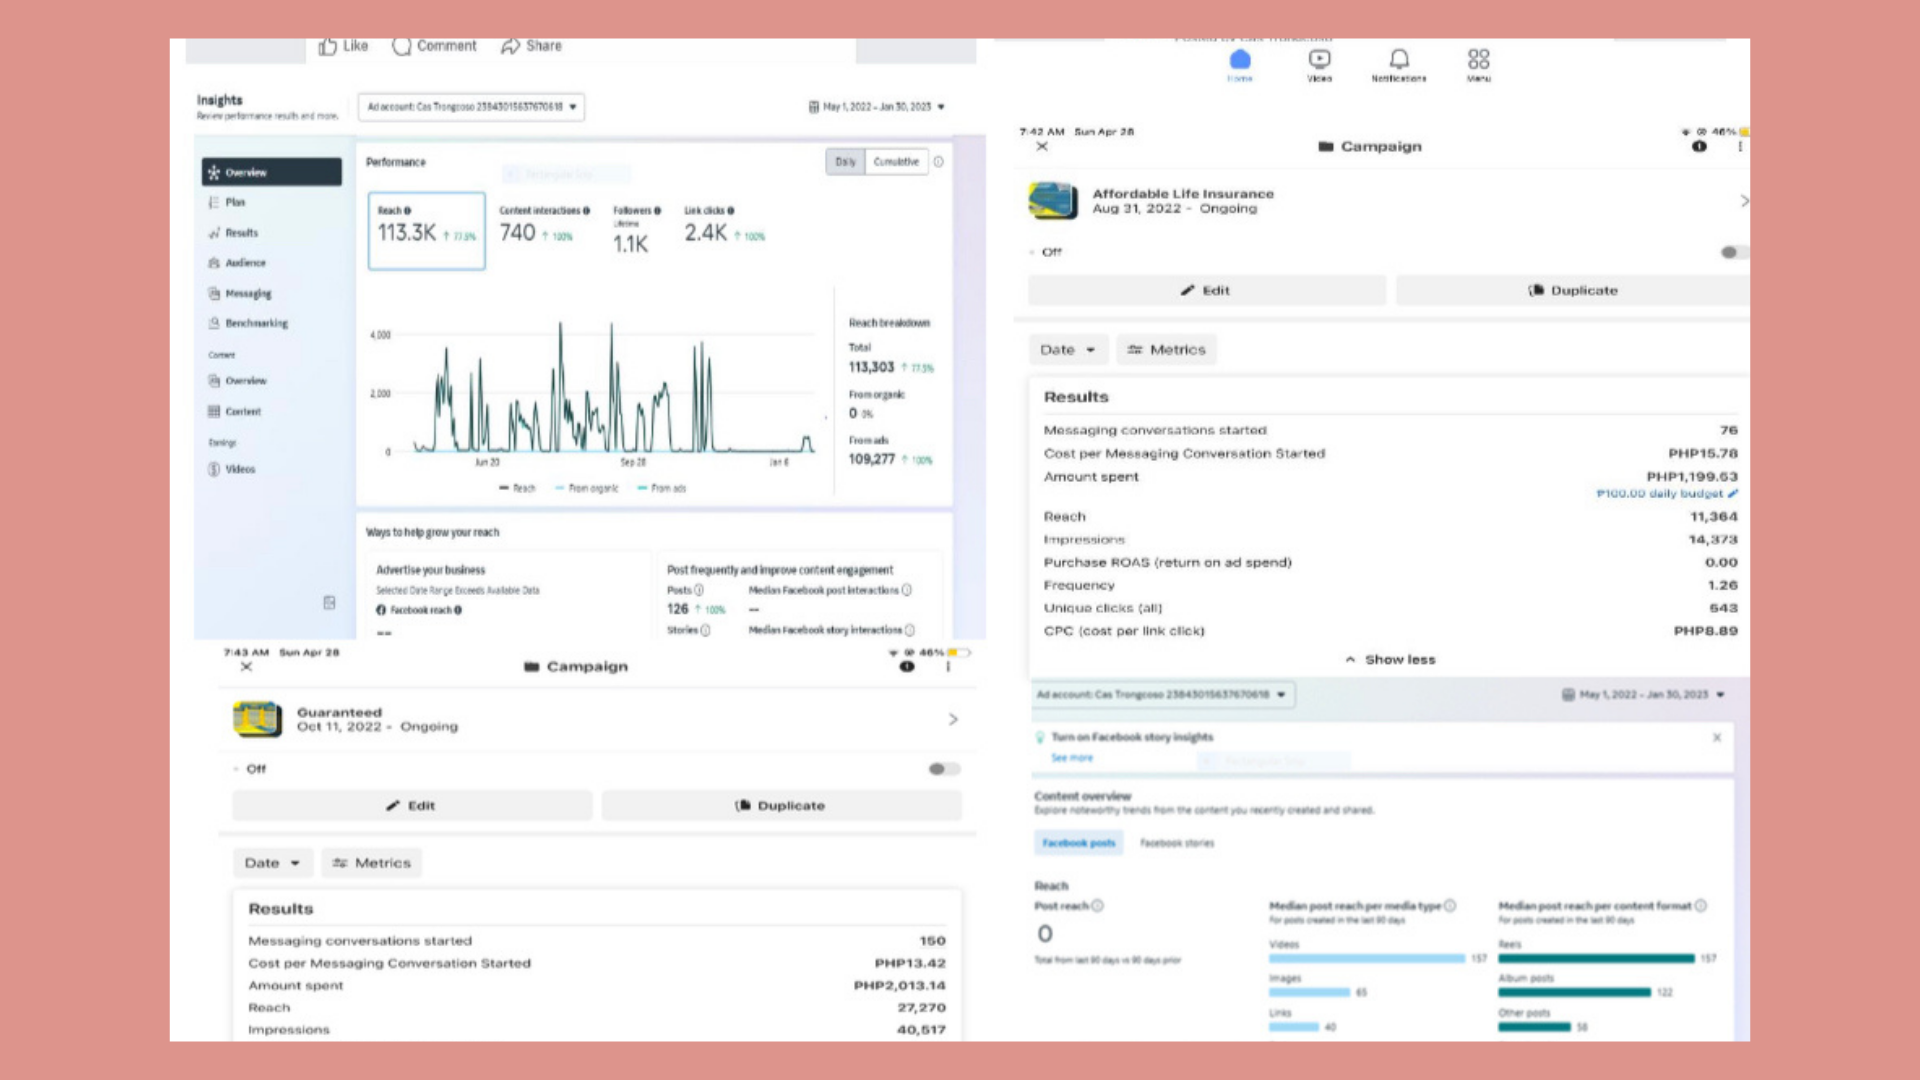Click the alert icon on Affordable Life Insurance header
This screenshot has width=1920, height=1080.
pyautogui.click(x=1699, y=147)
